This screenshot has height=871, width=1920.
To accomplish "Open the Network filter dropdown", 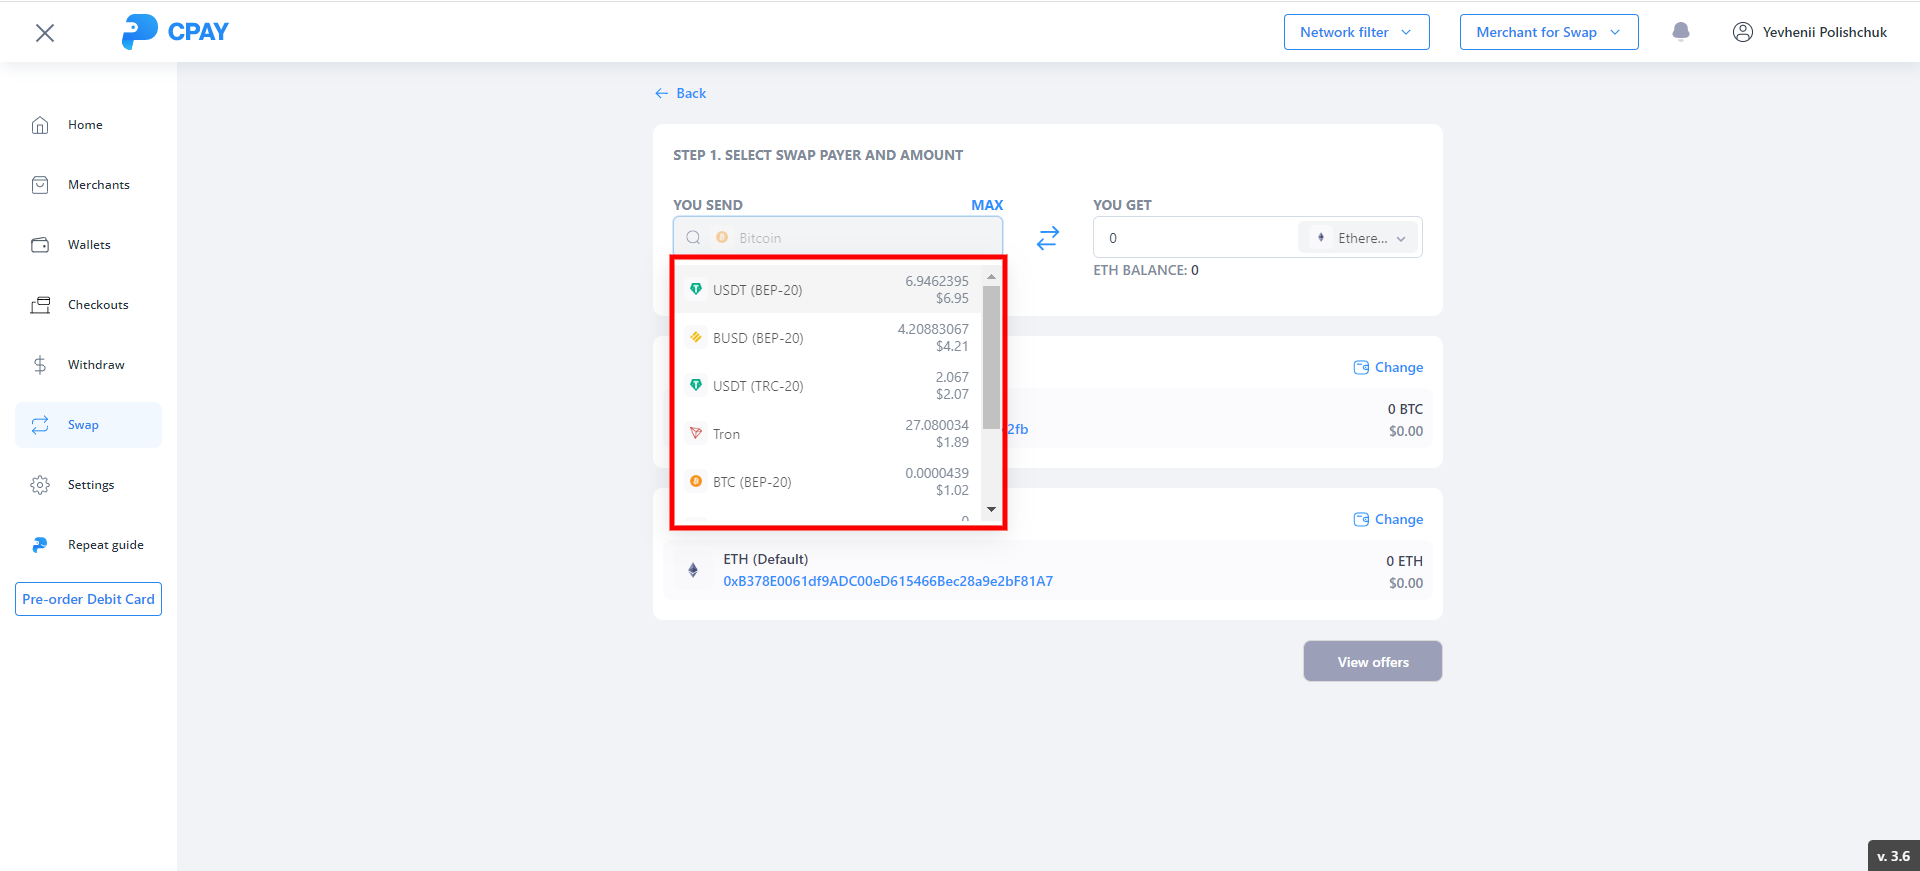I will coord(1355,32).
